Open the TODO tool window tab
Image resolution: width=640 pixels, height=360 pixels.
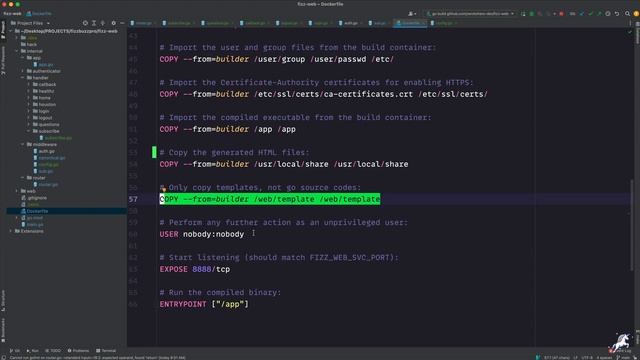click(x=53, y=351)
